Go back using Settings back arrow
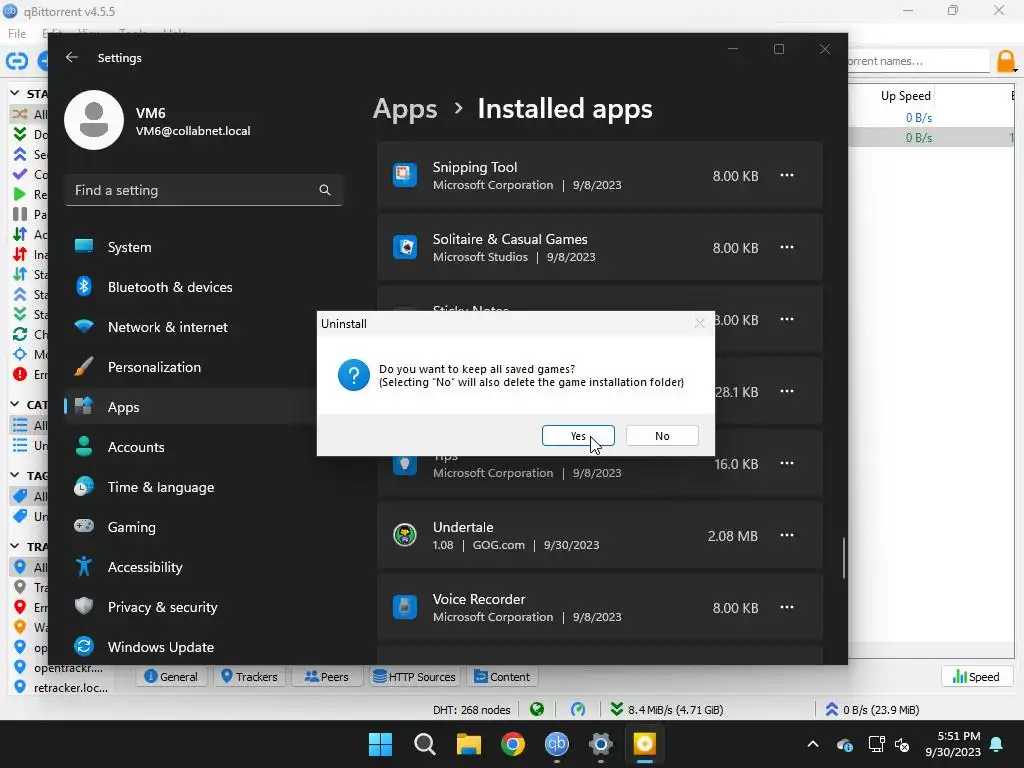The height and width of the screenshot is (768, 1024). (x=72, y=57)
